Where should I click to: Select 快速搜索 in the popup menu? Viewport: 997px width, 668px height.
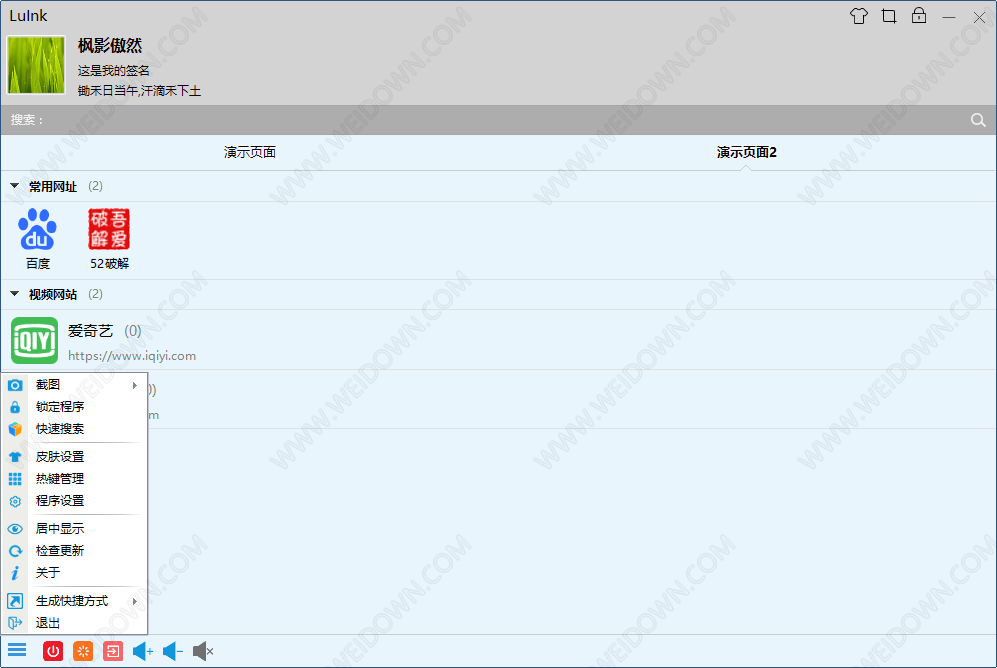tap(74, 429)
